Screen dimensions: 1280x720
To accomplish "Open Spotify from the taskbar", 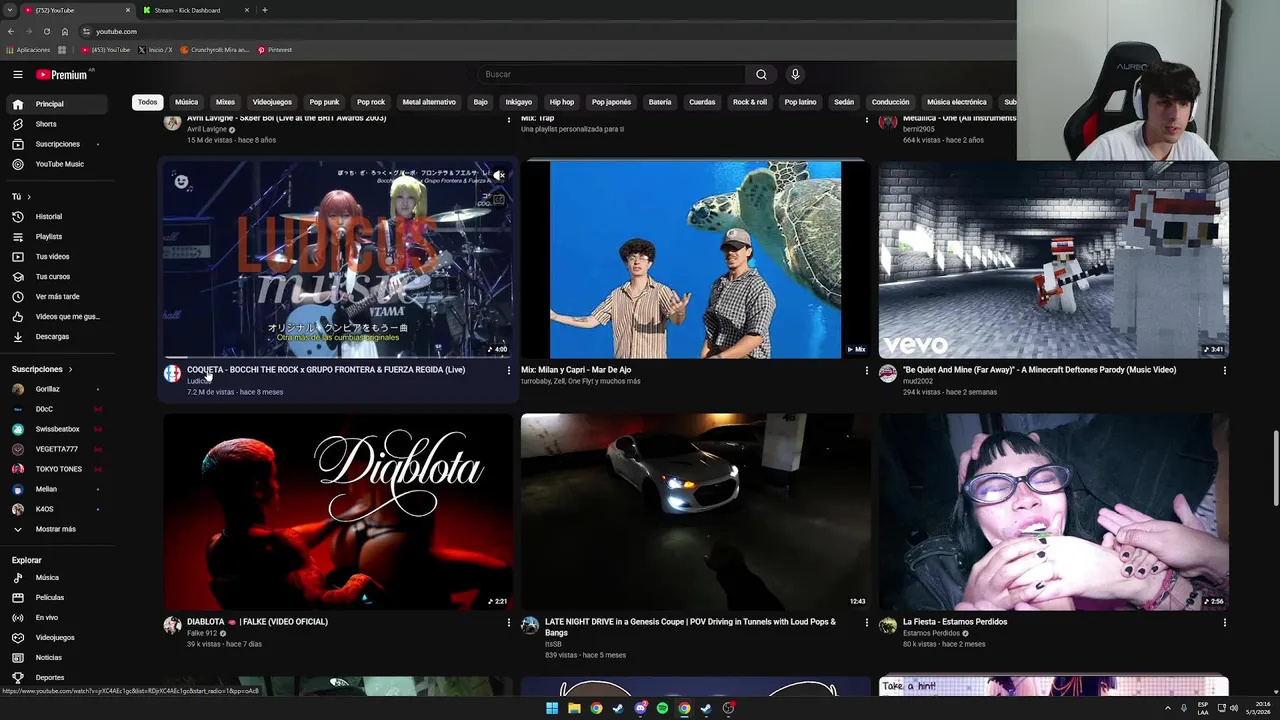I will click(662, 708).
